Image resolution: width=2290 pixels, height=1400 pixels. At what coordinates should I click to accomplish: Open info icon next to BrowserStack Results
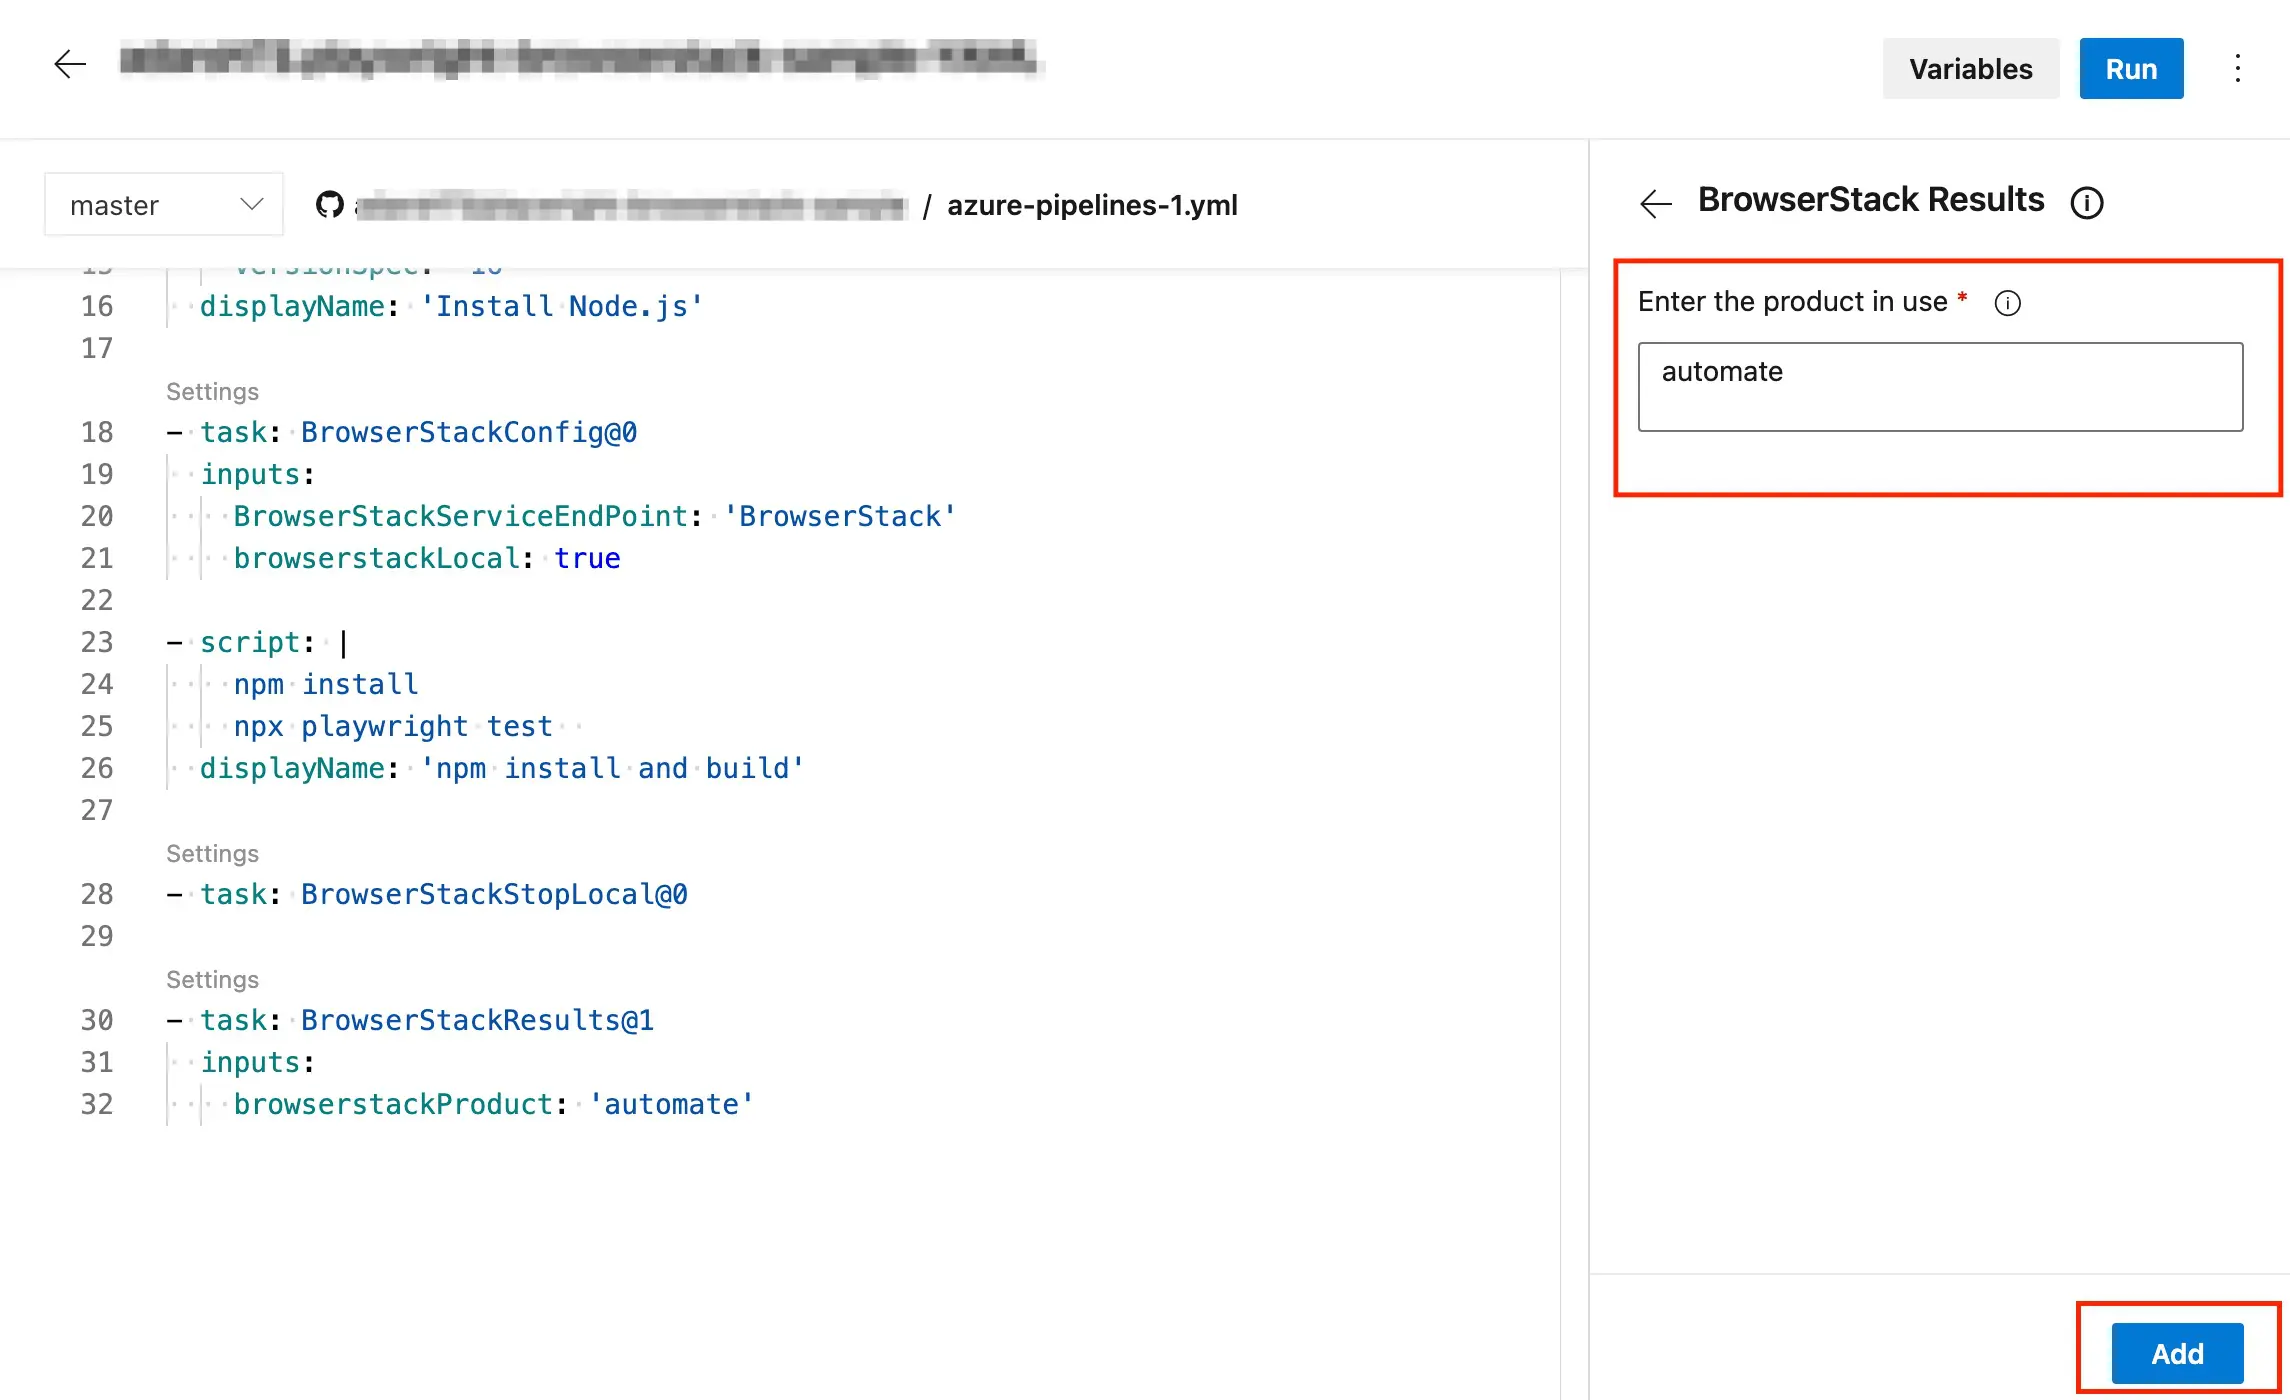[x=2086, y=203]
